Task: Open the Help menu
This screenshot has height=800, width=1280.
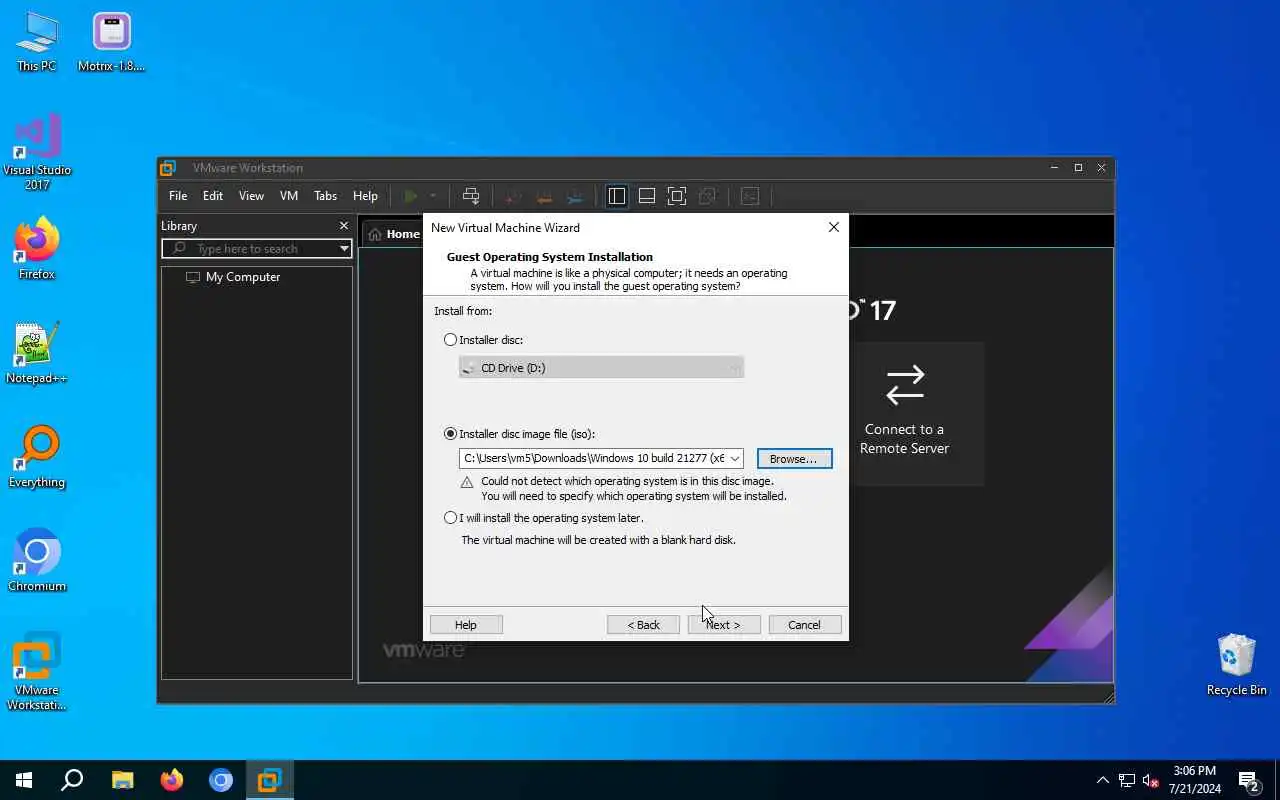Action: pos(365,196)
